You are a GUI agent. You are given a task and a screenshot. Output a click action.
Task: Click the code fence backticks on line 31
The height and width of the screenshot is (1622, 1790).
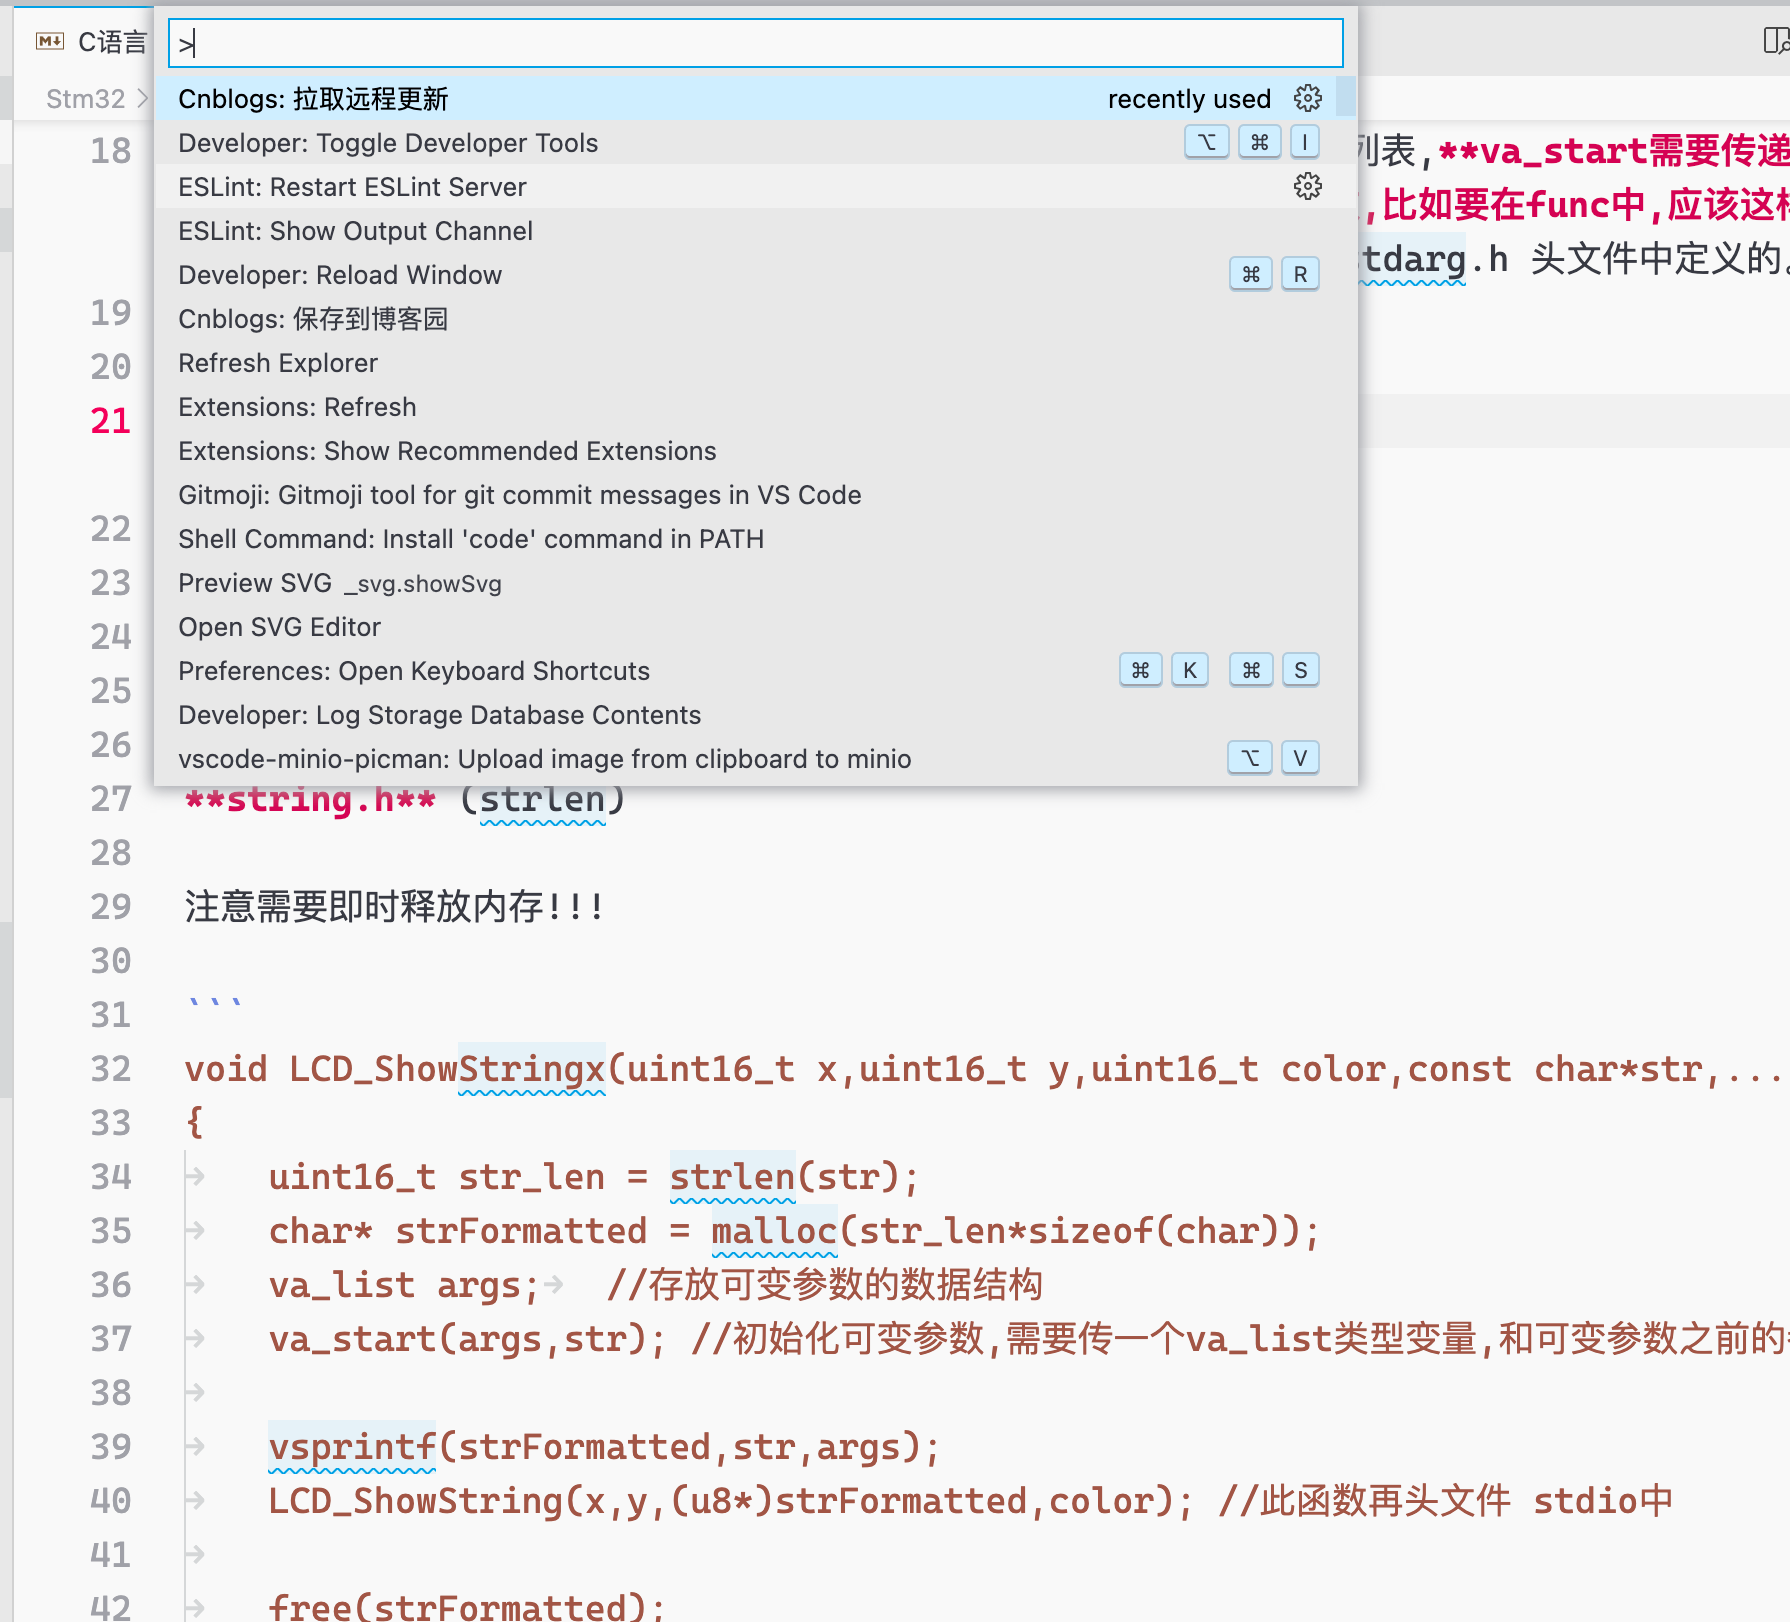click(x=215, y=1004)
